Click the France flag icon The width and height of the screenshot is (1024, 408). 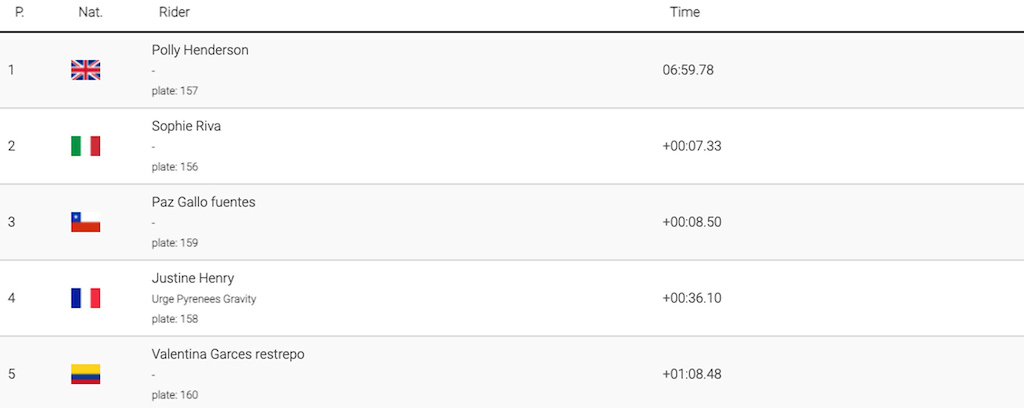(86, 298)
